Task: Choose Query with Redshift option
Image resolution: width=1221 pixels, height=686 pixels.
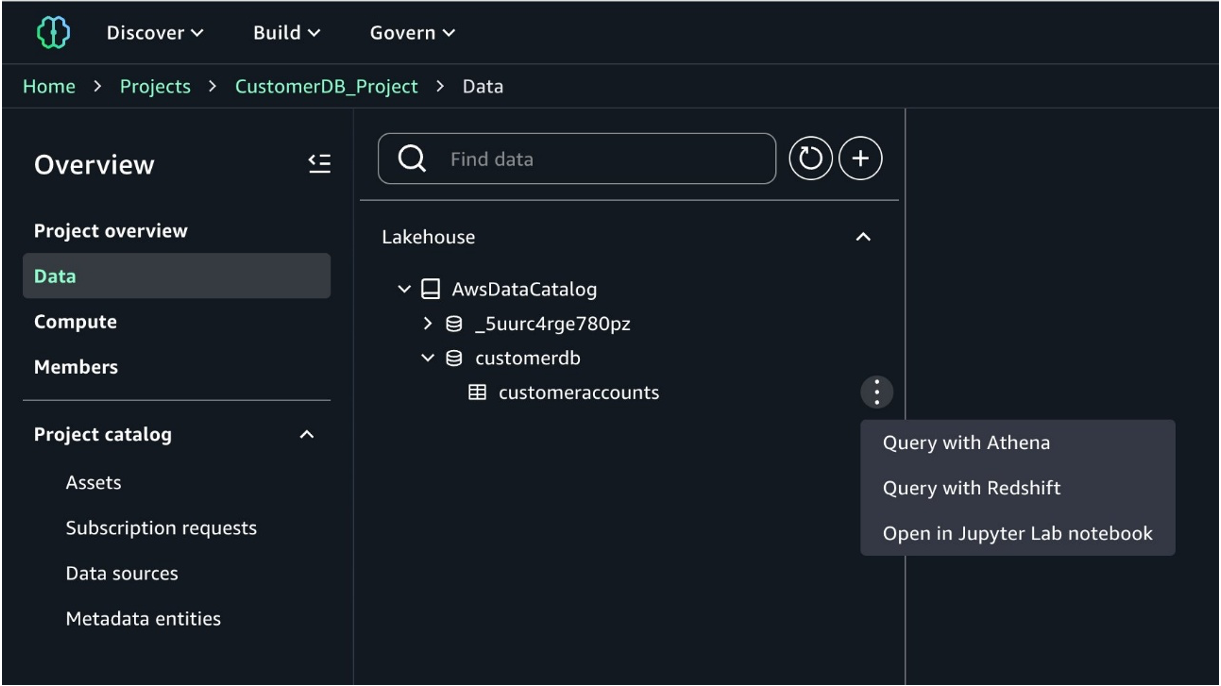Action: (971, 488)
